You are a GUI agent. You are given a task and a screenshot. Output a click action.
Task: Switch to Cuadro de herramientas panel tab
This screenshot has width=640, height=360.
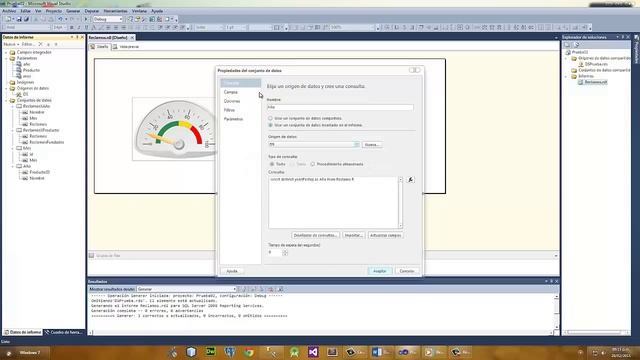[63, 333]
